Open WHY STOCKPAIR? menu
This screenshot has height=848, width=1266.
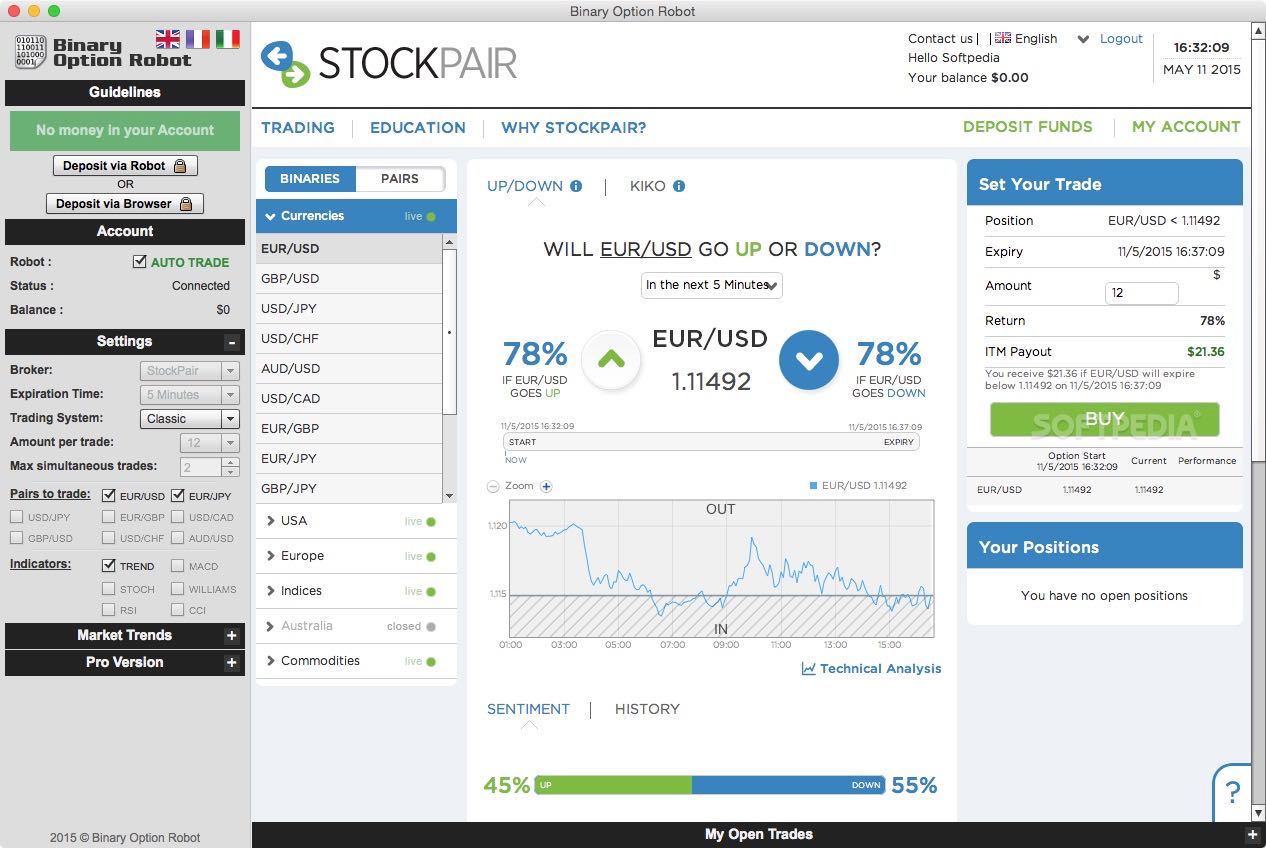(x=574, y=128)
